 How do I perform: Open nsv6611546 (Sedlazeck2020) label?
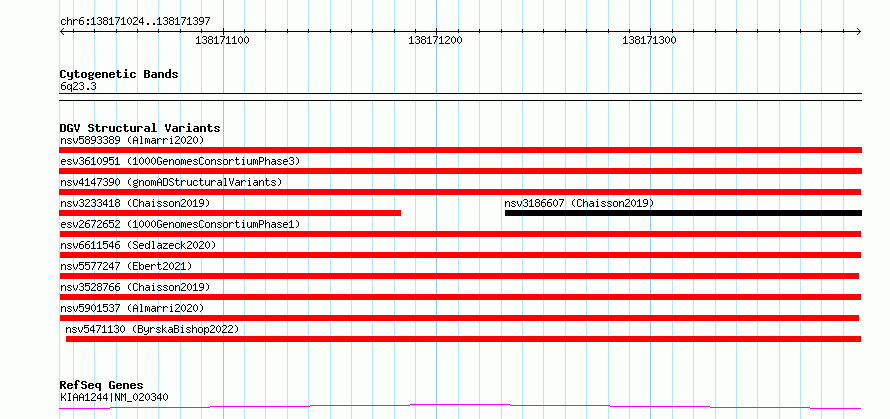click(x=138, y=245)
